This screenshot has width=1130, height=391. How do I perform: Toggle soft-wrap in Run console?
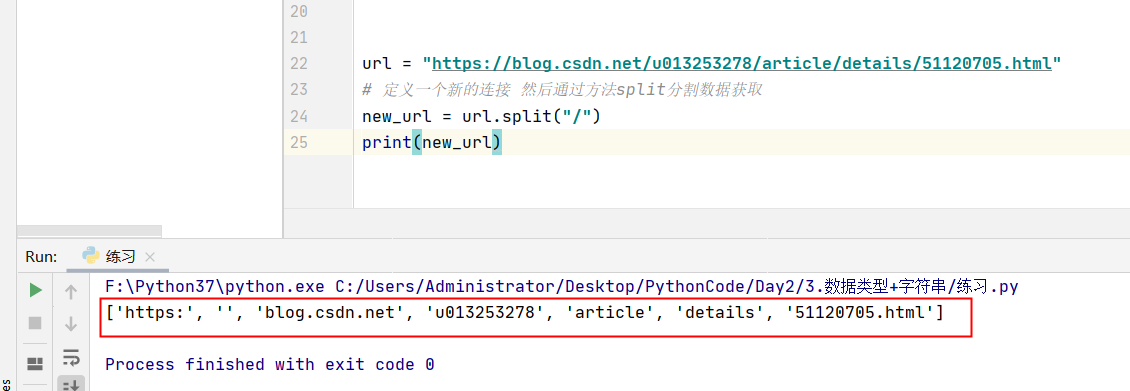coord(71,356)
